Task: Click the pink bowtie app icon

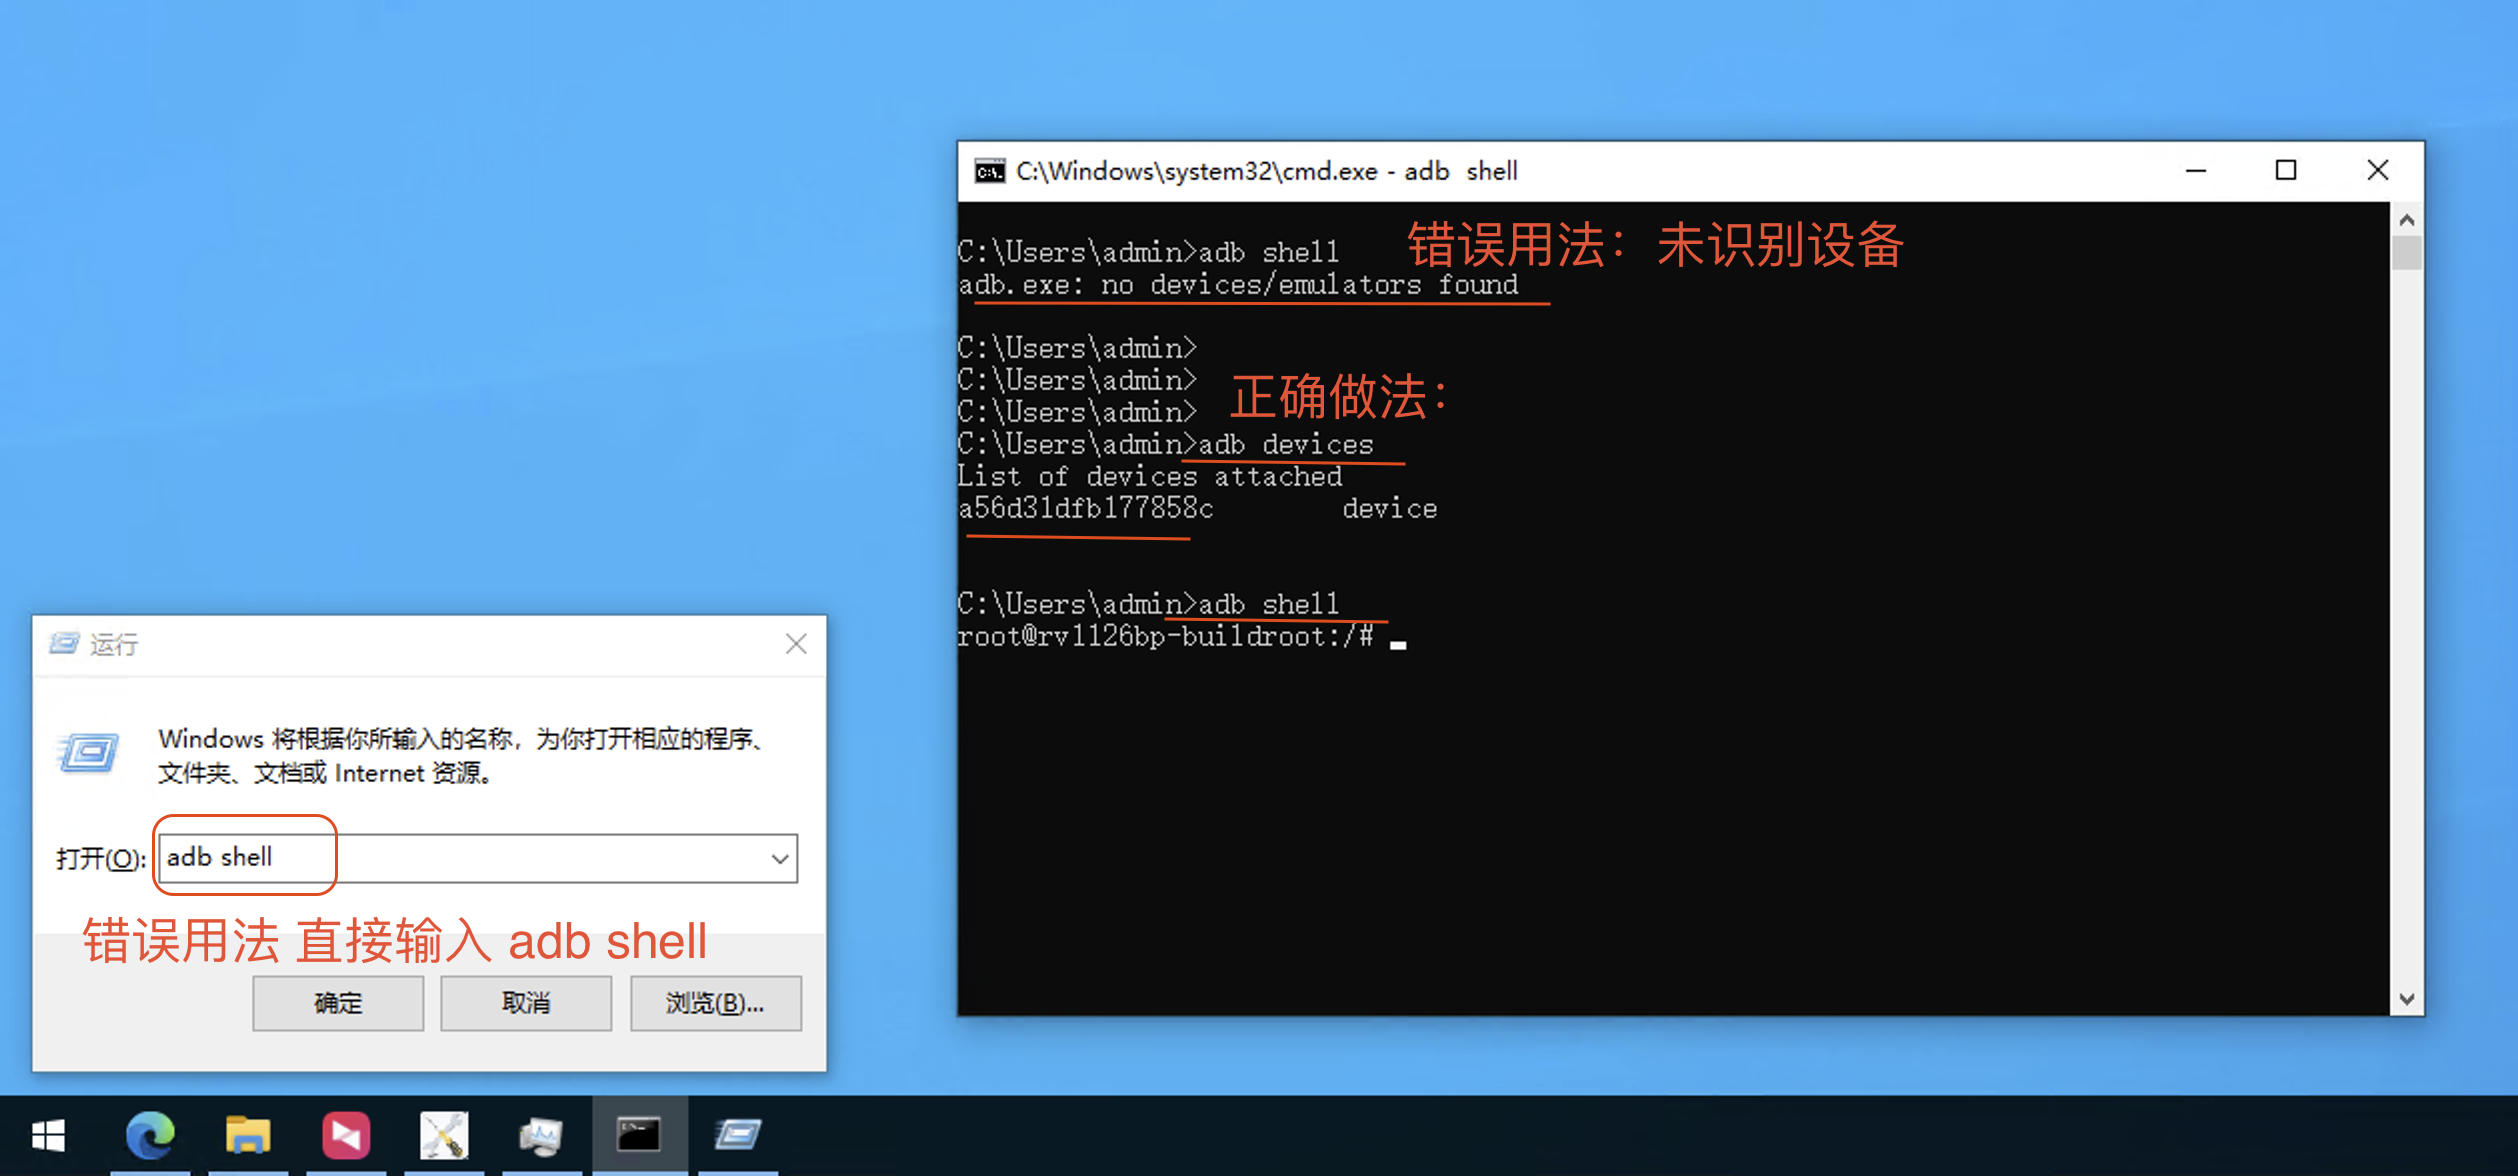Action: click(x=346, y=1136)
